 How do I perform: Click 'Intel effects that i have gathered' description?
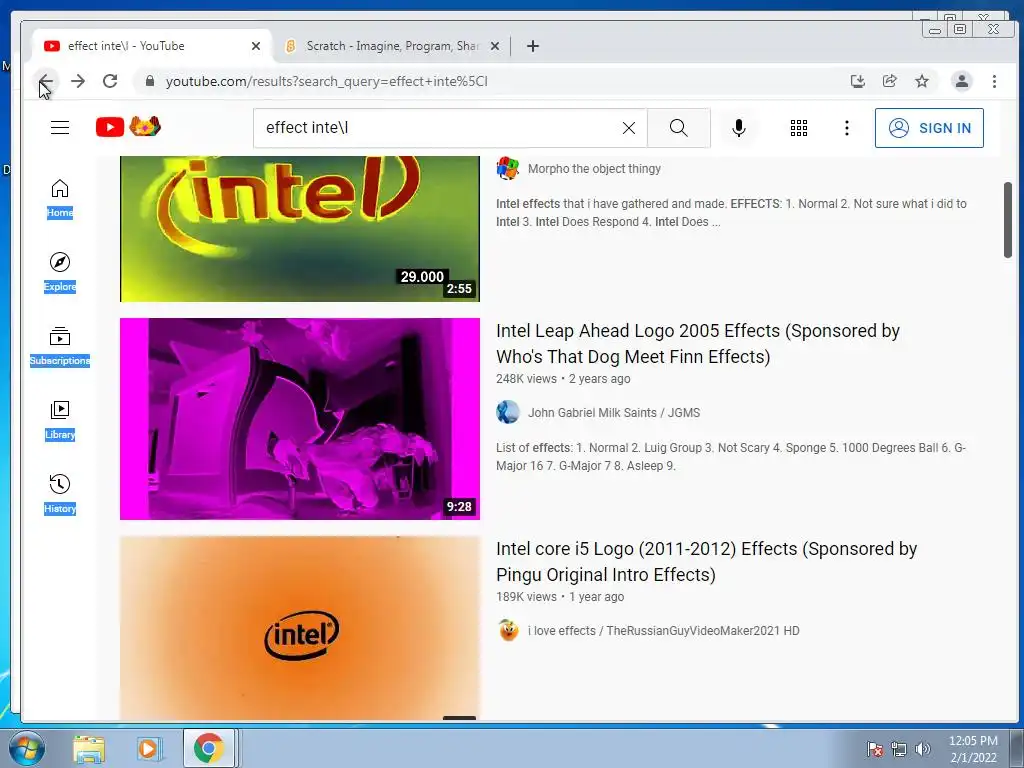[x=731, y=213]
